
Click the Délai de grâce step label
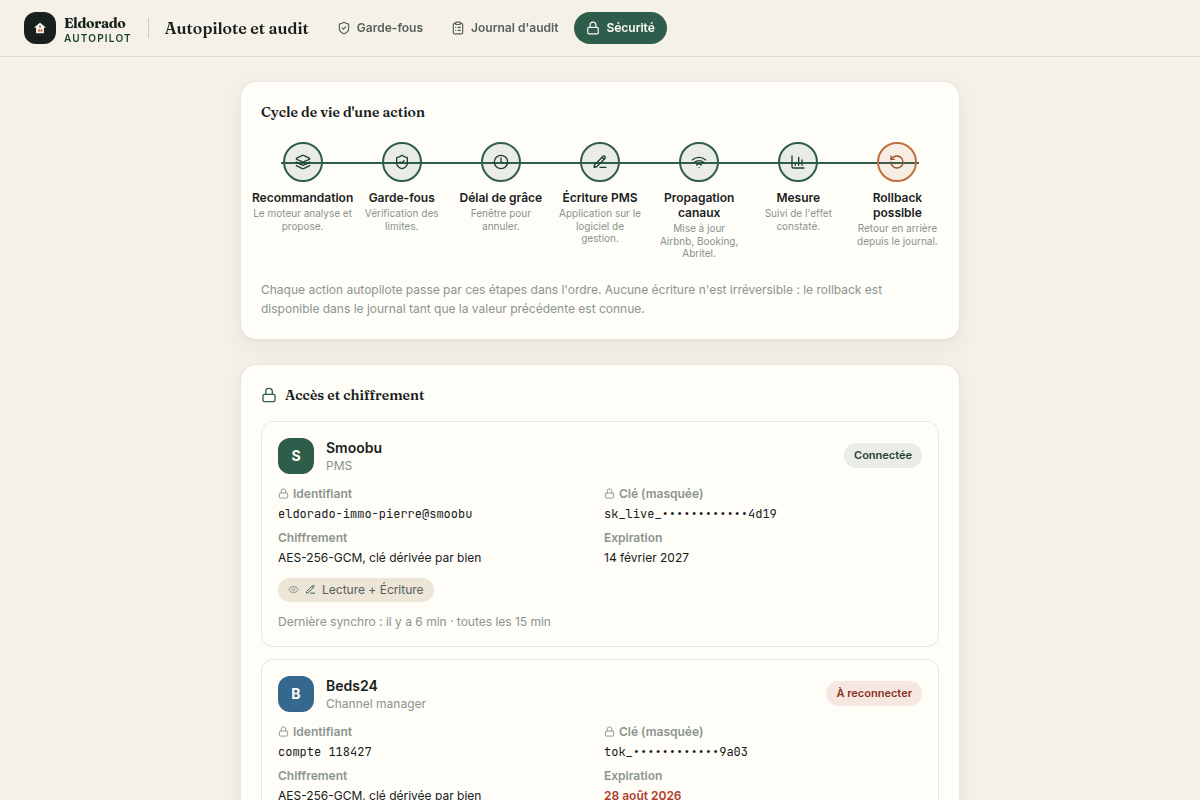[x=501, y=198]
